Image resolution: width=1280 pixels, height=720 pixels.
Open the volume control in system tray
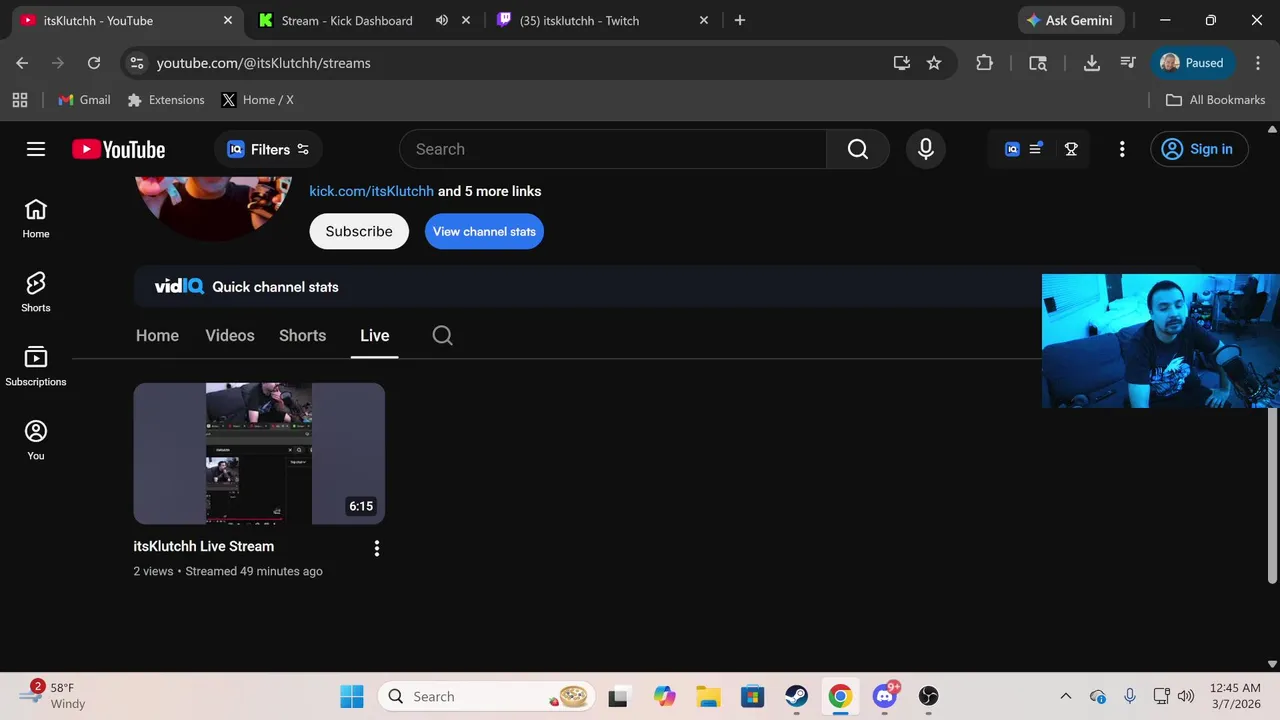(1186, 696)
